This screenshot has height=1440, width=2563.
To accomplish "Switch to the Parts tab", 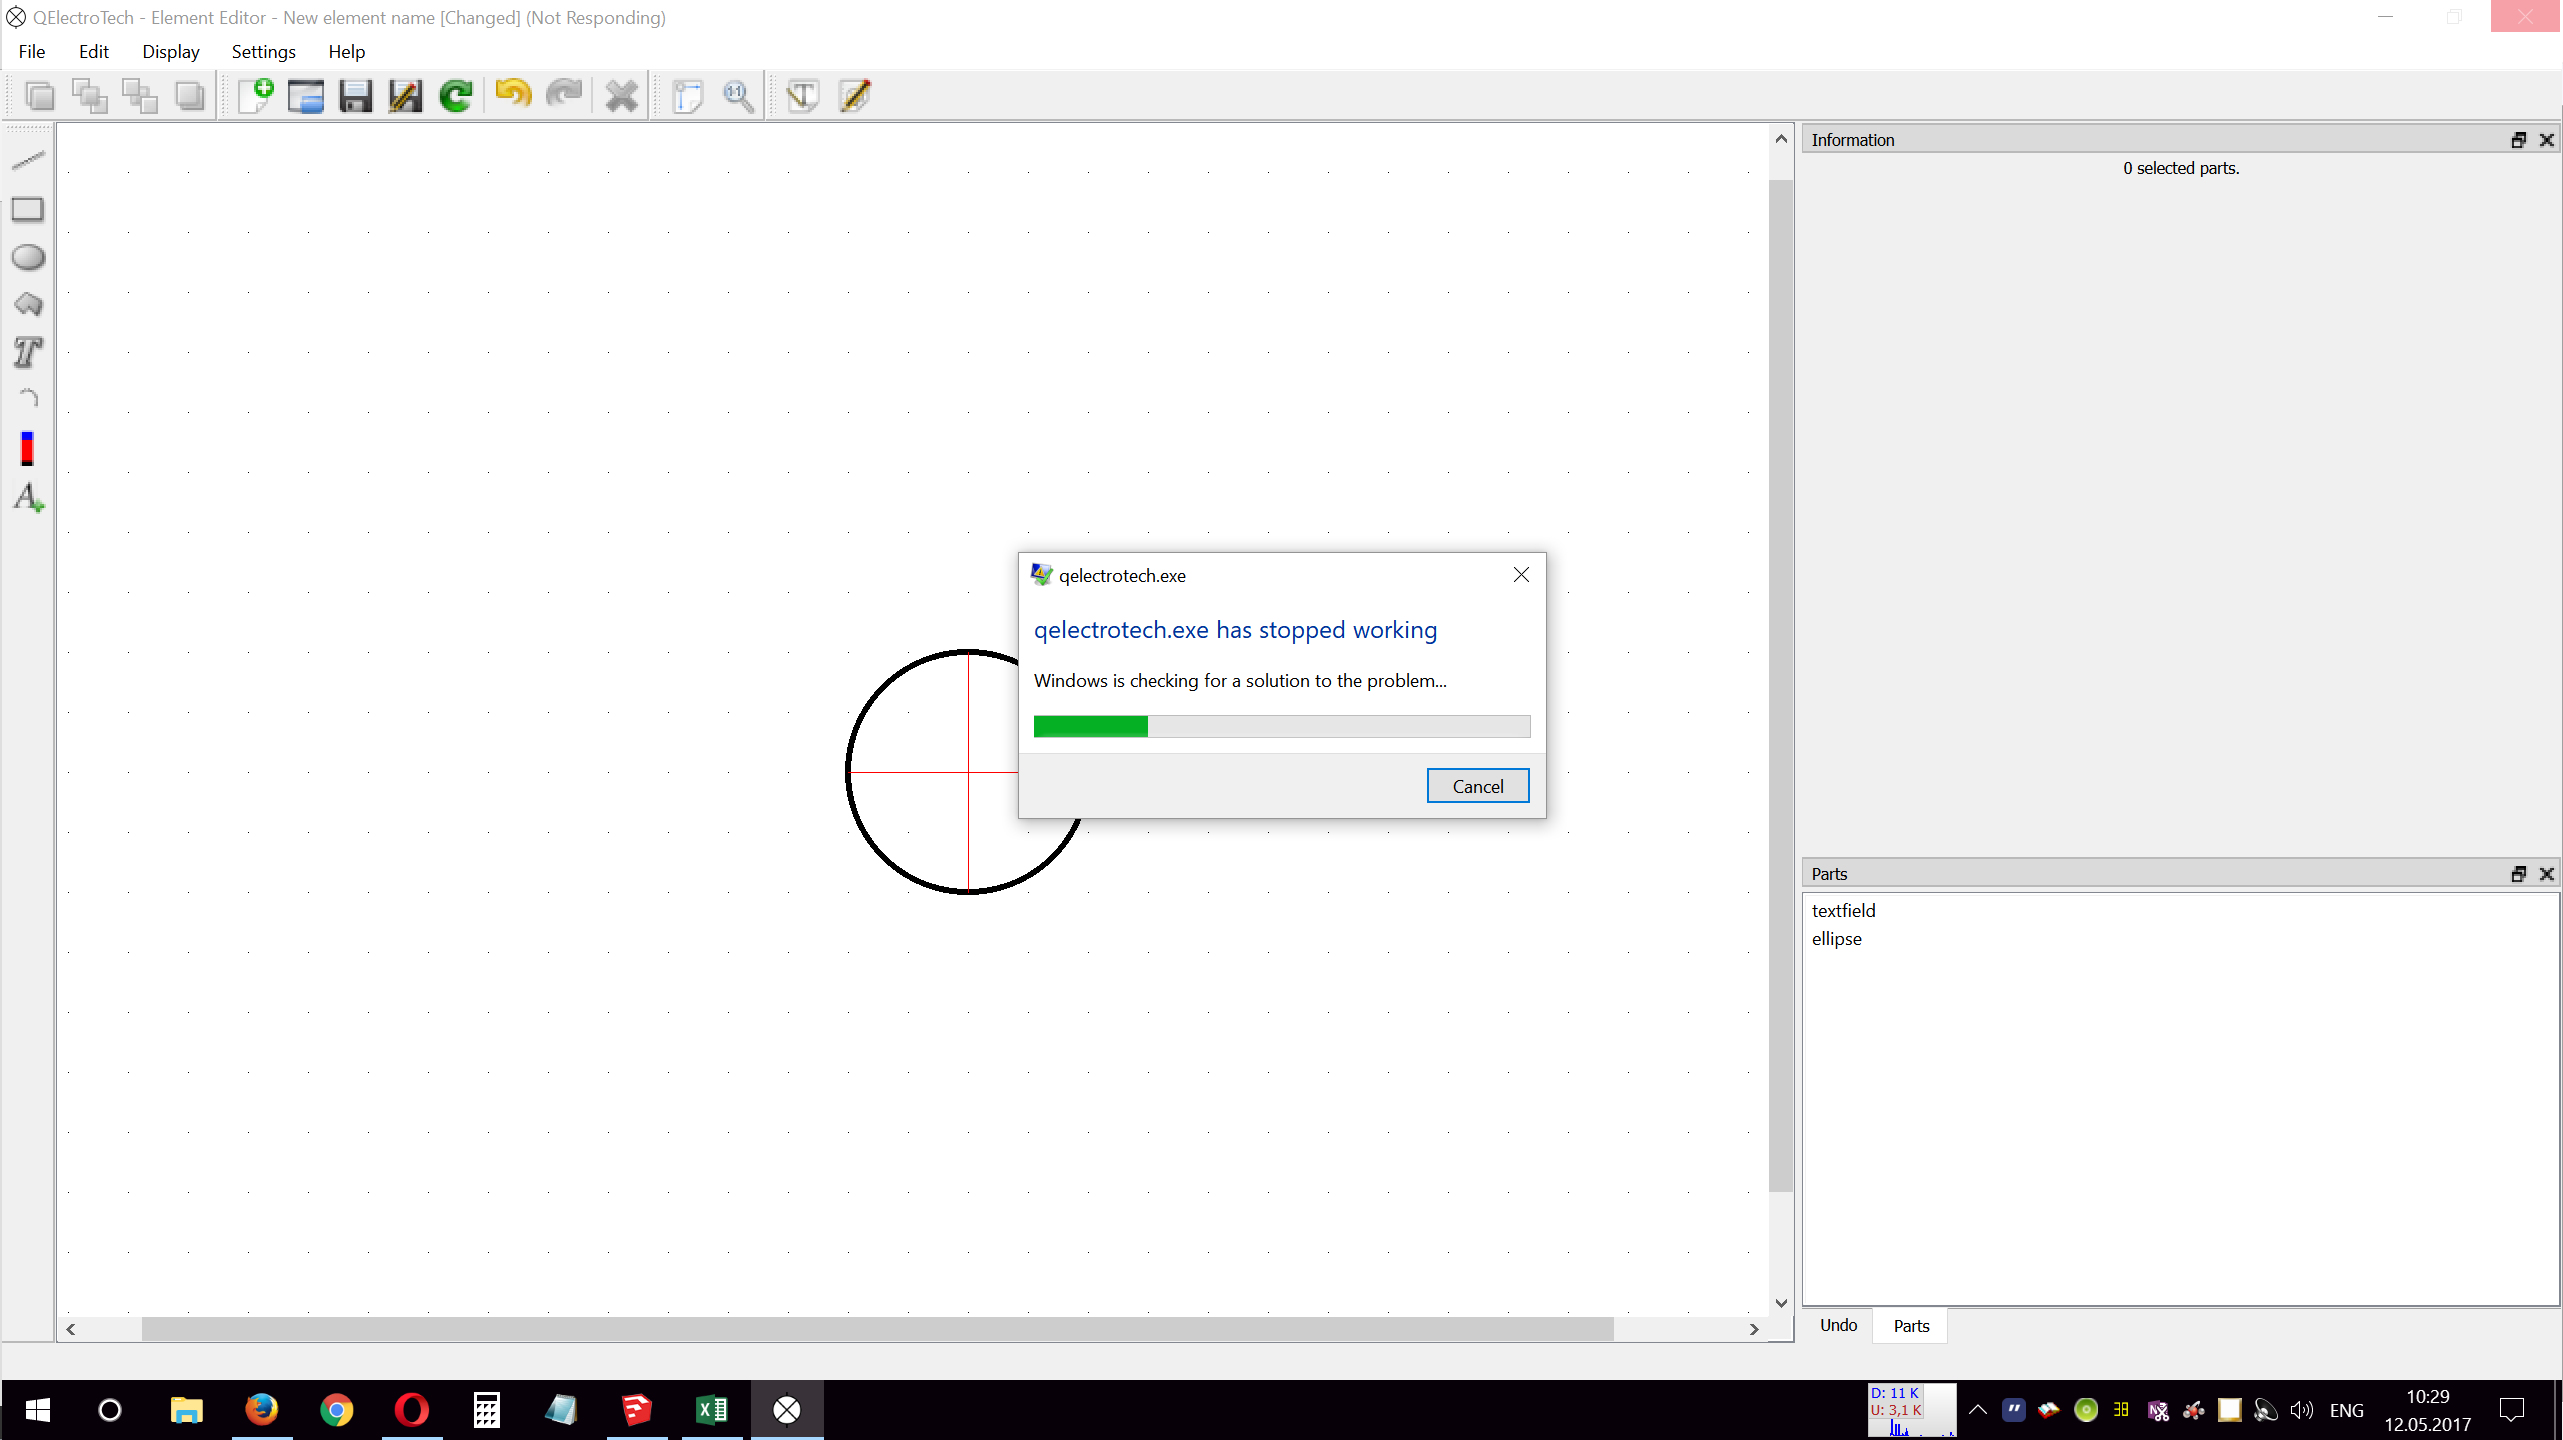I will (x=1911, y=1326).
